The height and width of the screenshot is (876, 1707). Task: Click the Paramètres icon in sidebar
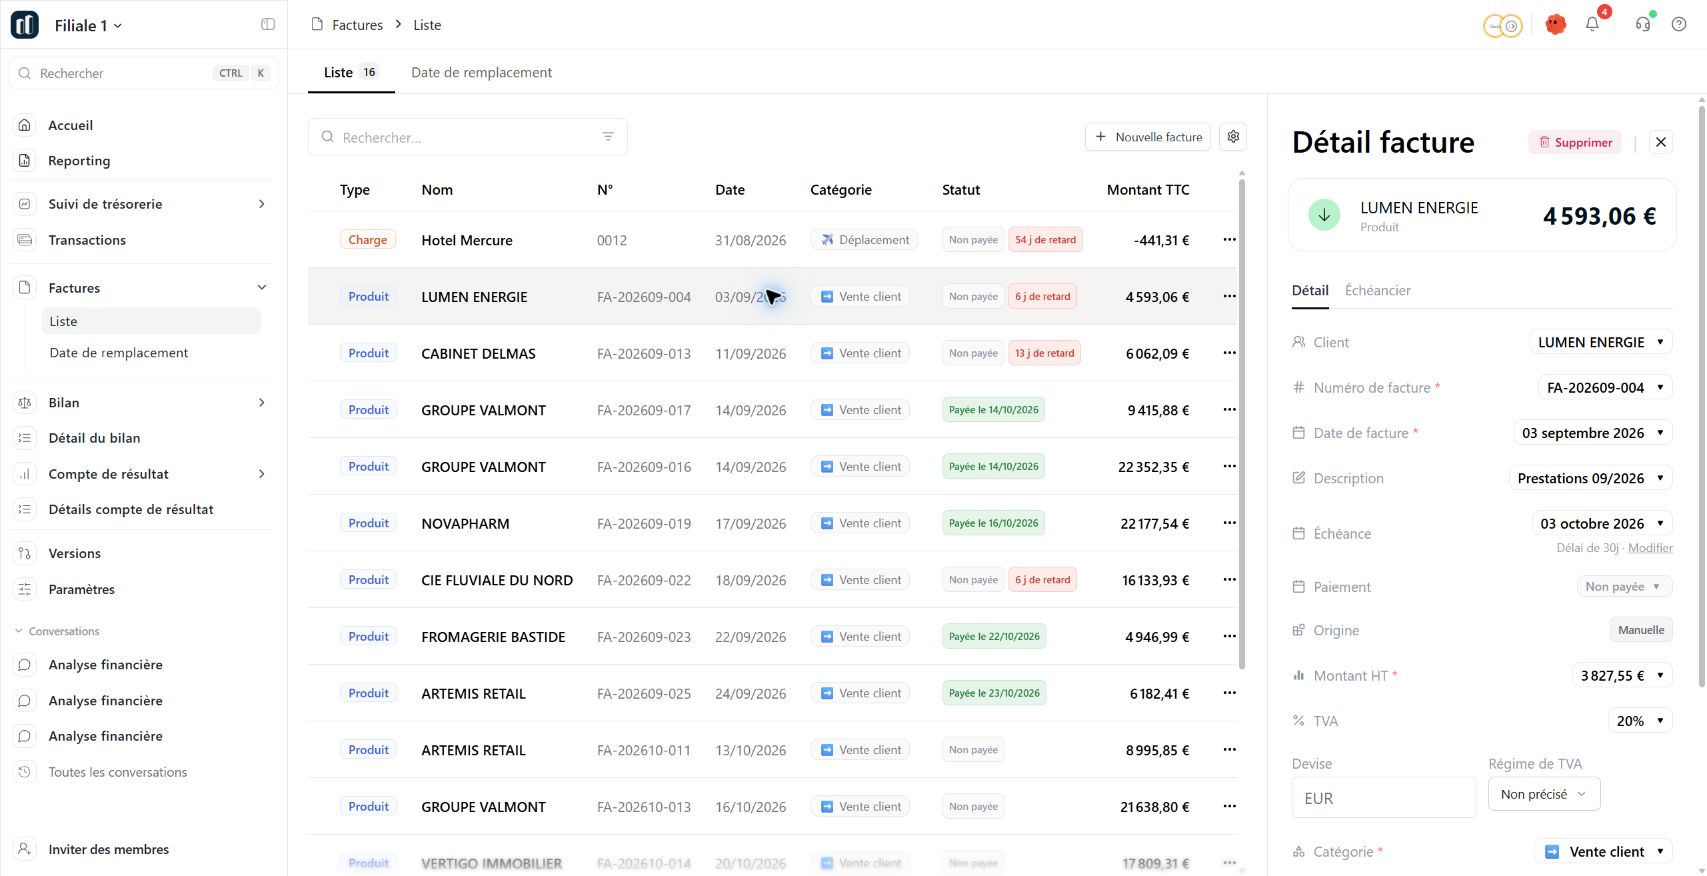[25, 589]
